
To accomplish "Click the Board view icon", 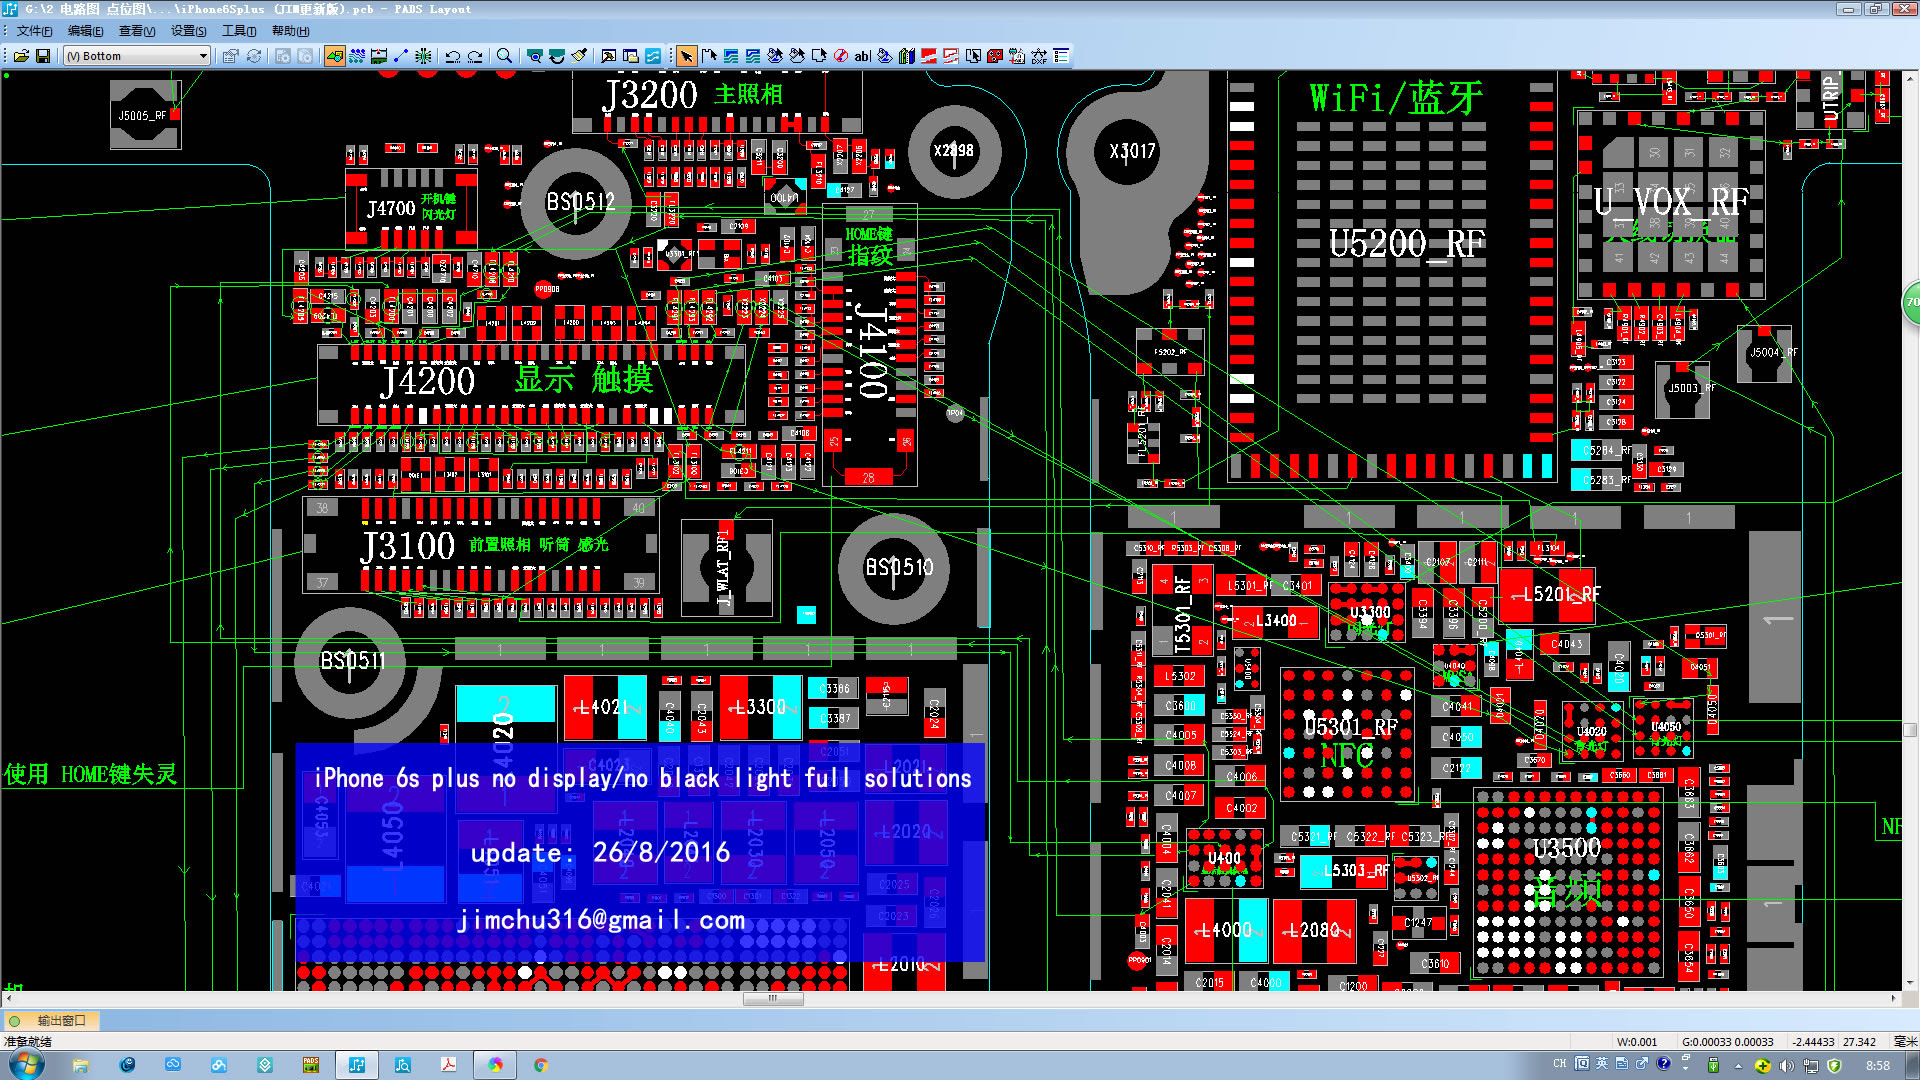I will pyautogui.click(x=535, y=56).
